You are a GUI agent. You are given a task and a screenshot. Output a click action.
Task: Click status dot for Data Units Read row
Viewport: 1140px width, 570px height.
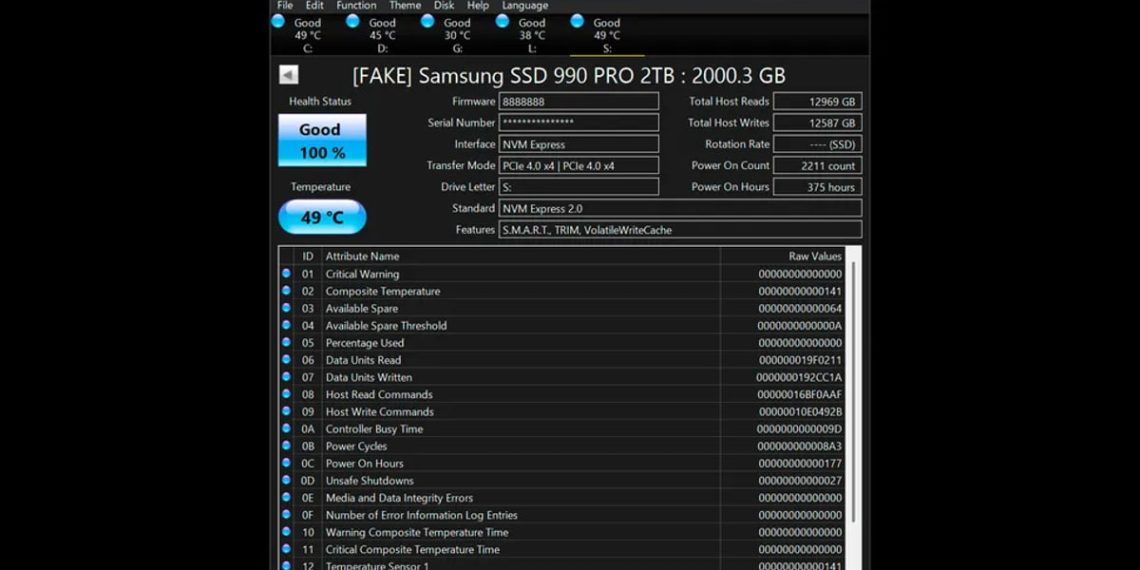point(286,360)
